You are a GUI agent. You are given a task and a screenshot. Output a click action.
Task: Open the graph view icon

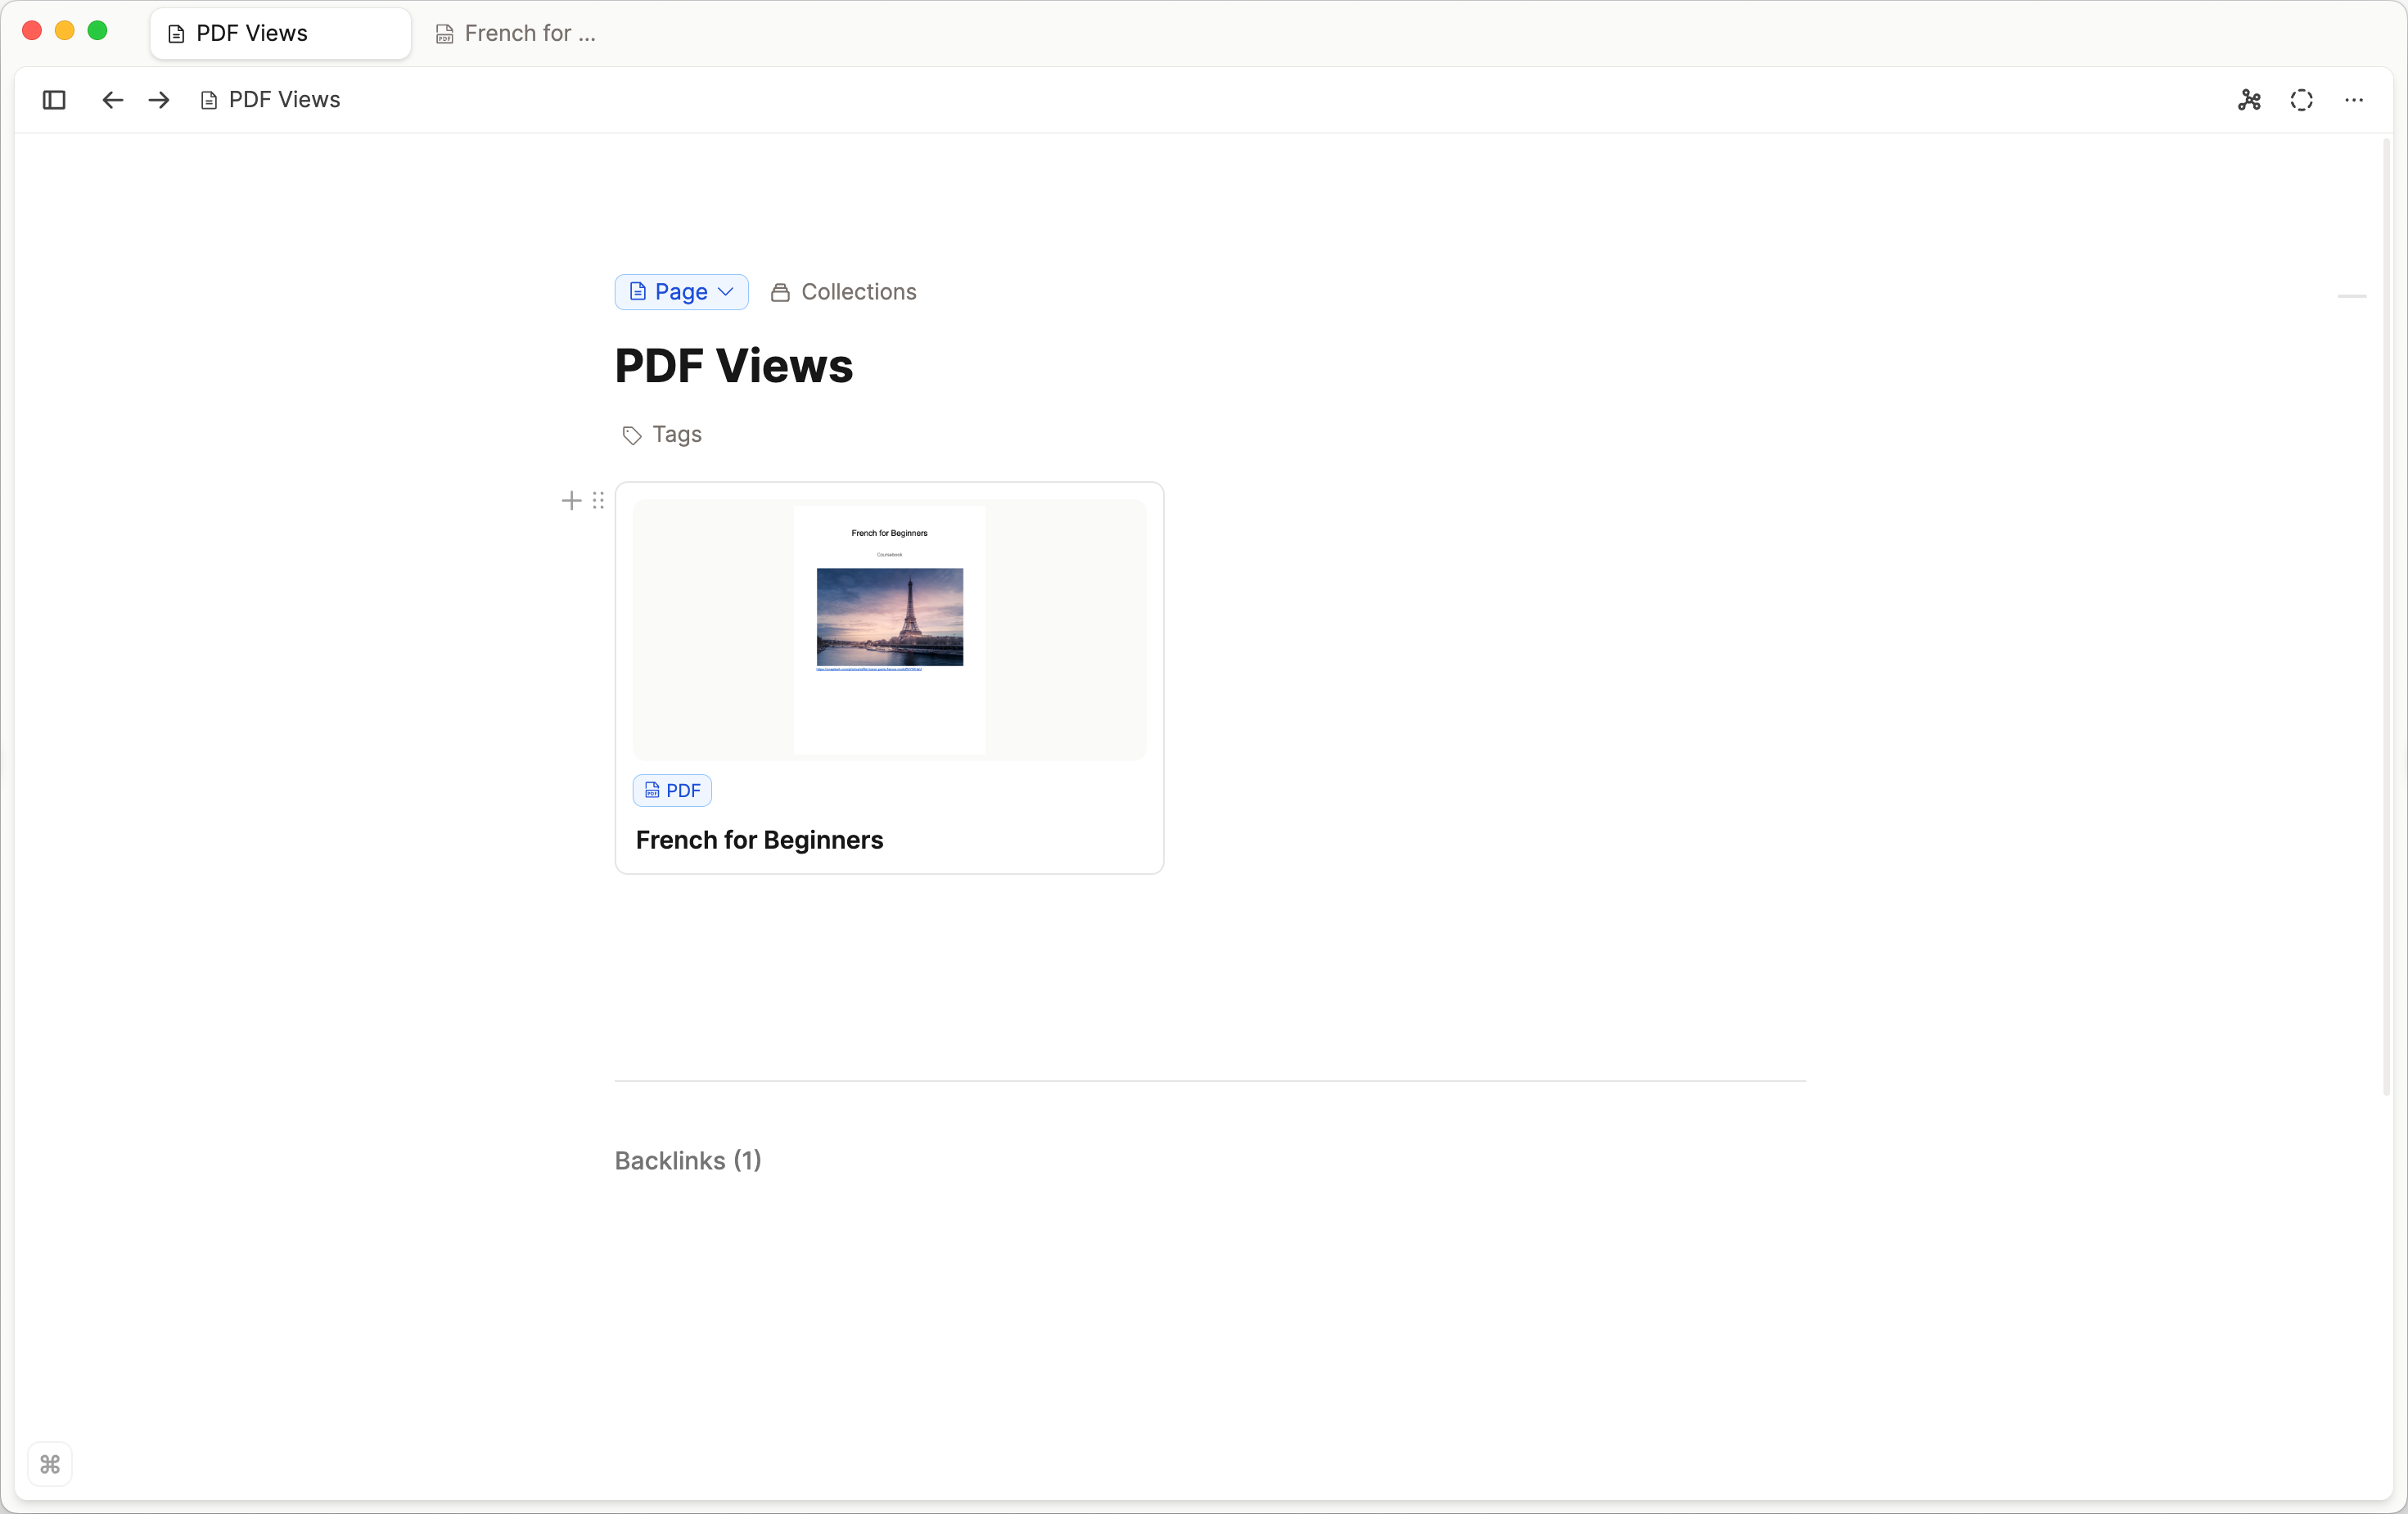(2249, 100)
